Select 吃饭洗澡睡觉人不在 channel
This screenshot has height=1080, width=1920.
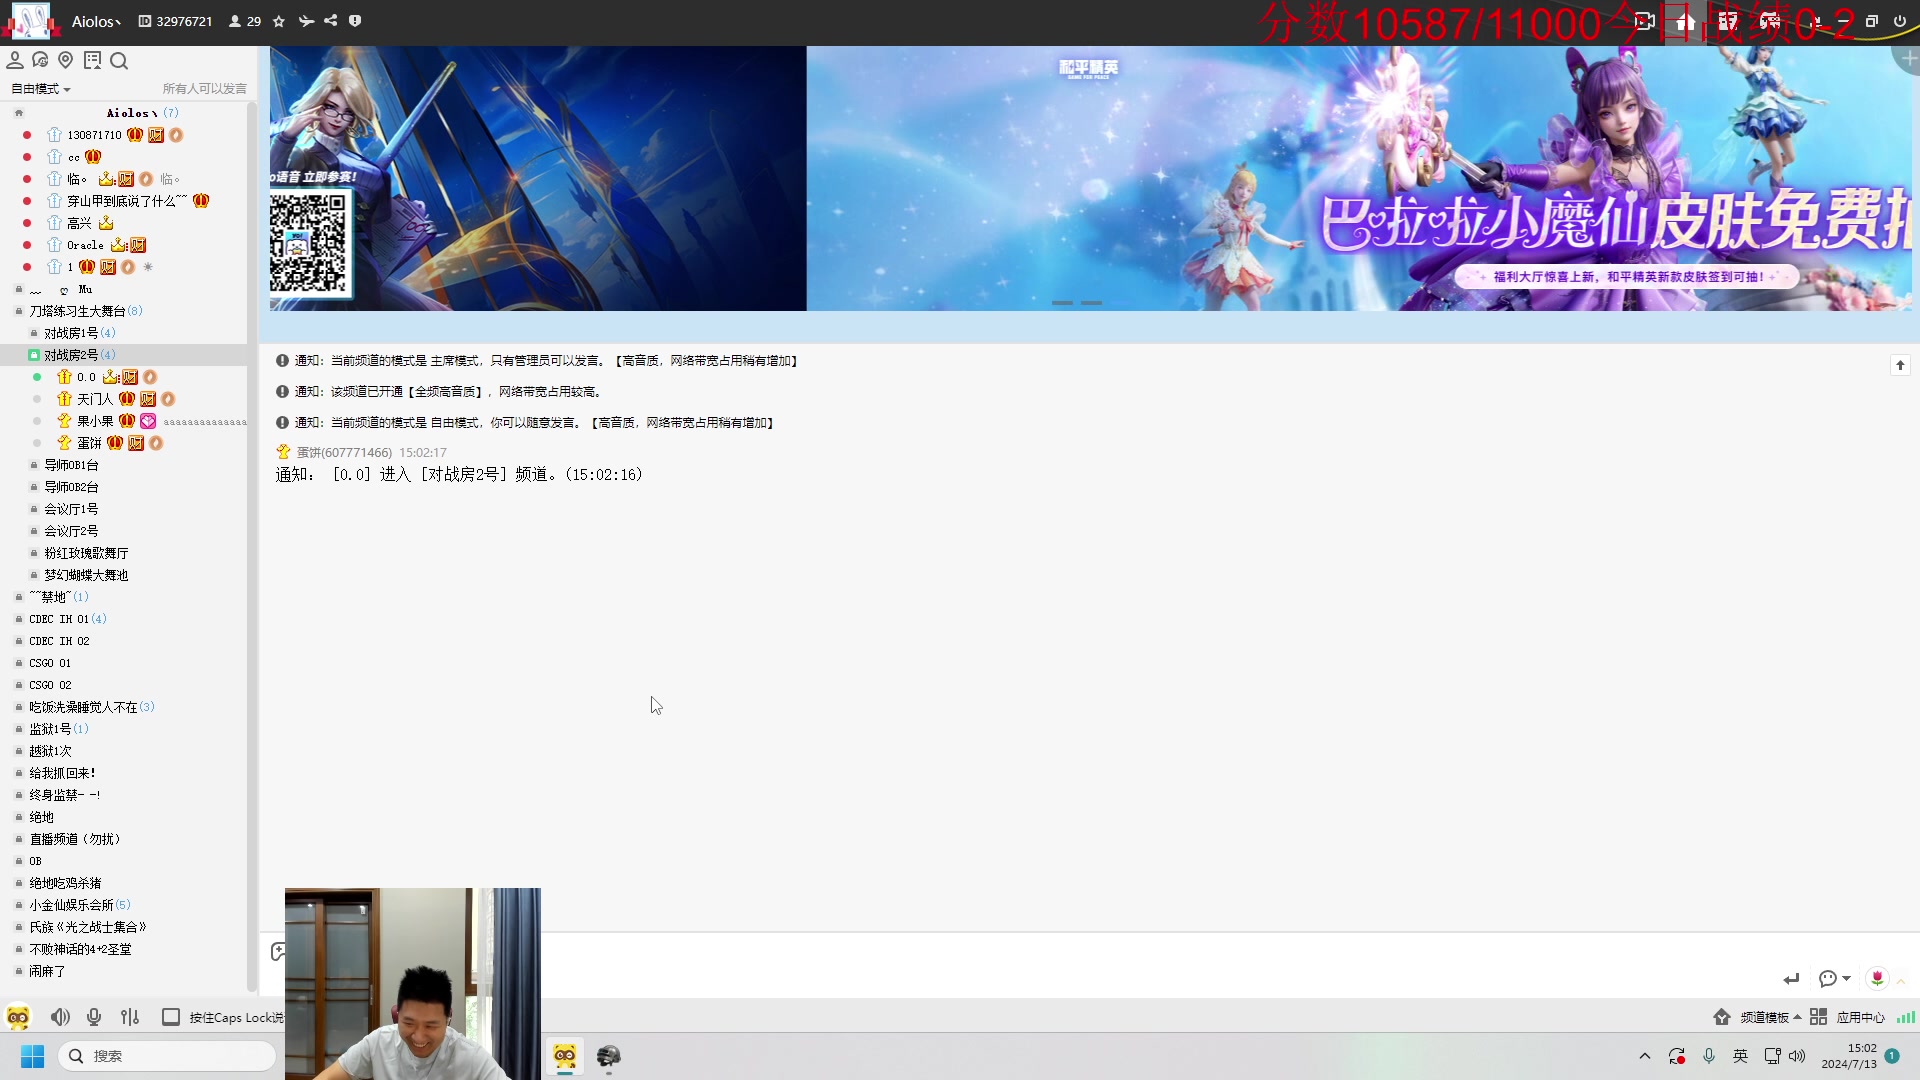point(83,707)
